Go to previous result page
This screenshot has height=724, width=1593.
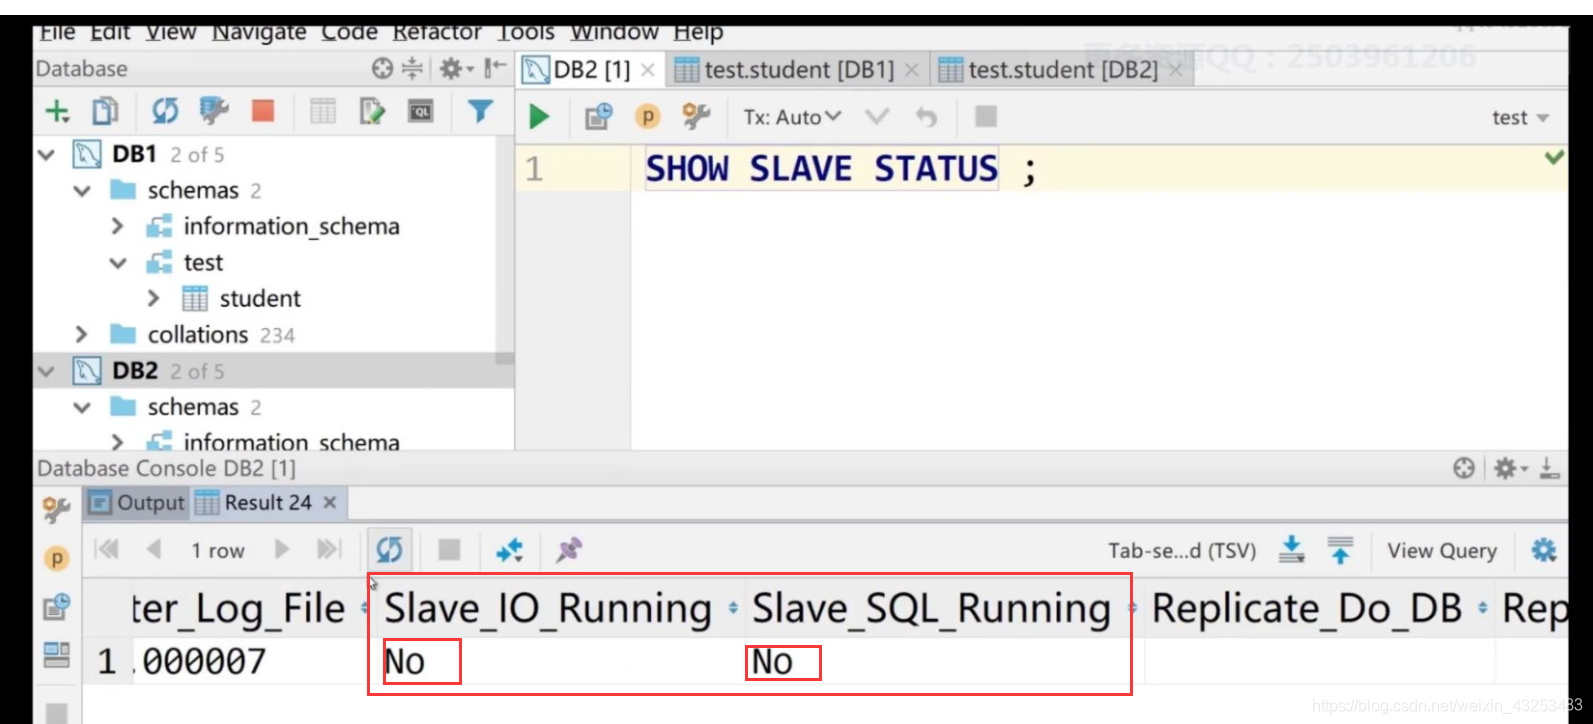click(x=154, y=549)
